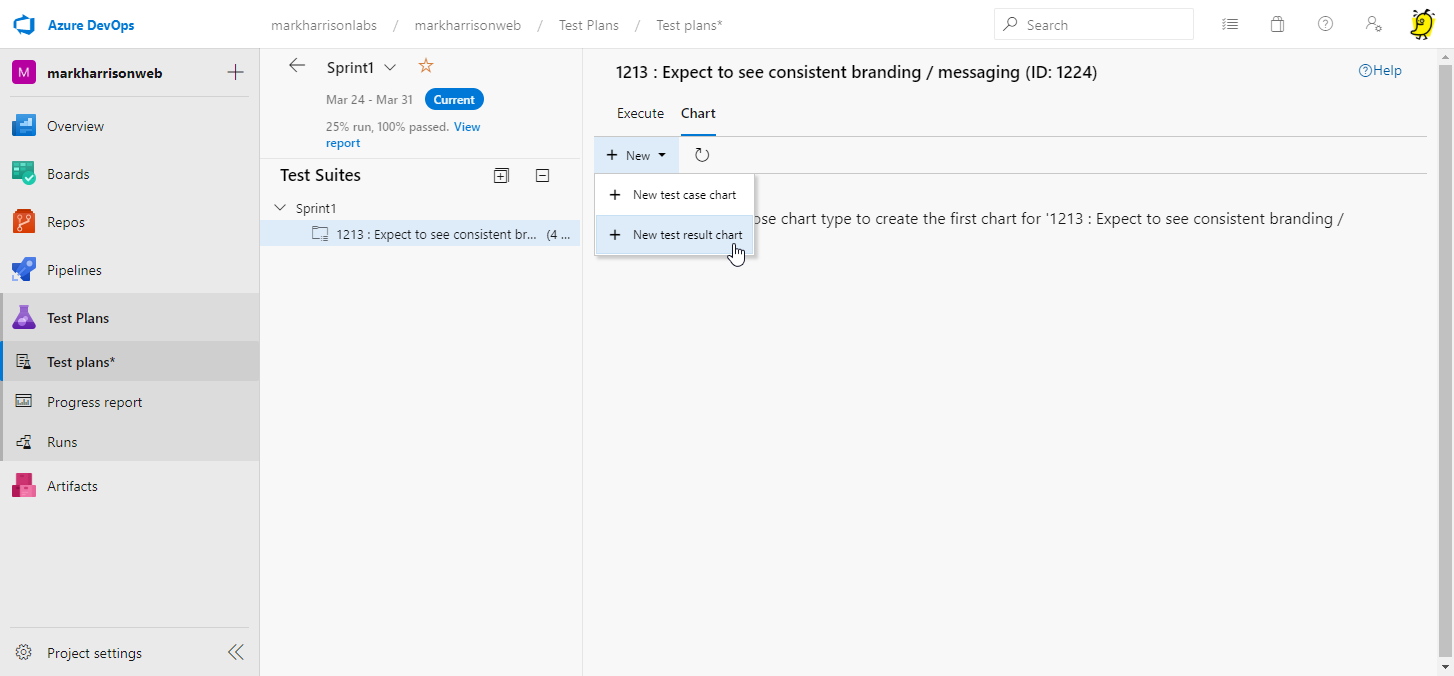This screenshot has width=1454, height=676.
Task: Switch to the Execute tab
Action: pyautogui.click(x=640, y=113)
